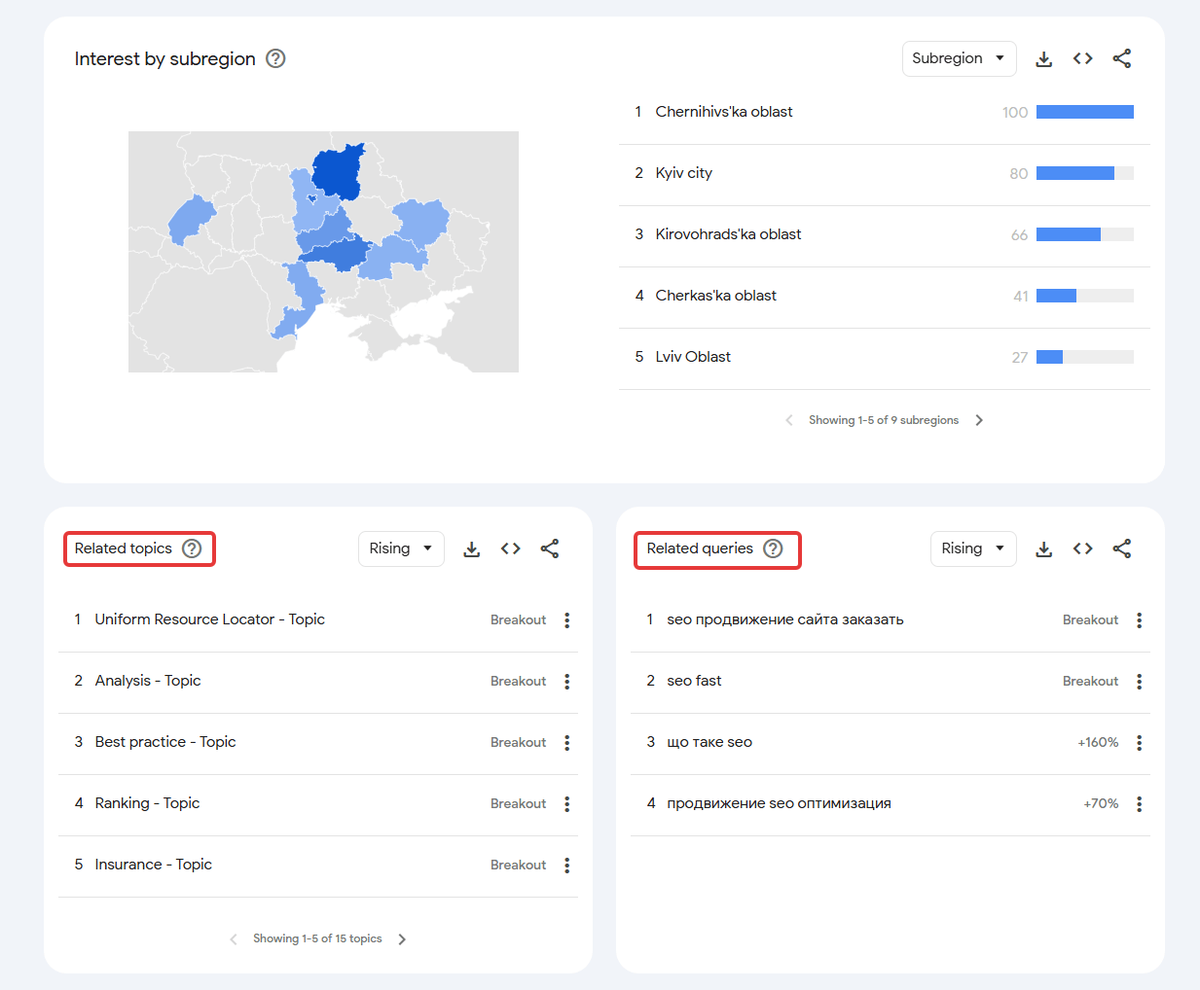
Task: Open more options for seo fast query
Action: click(x=1139, y=681)
